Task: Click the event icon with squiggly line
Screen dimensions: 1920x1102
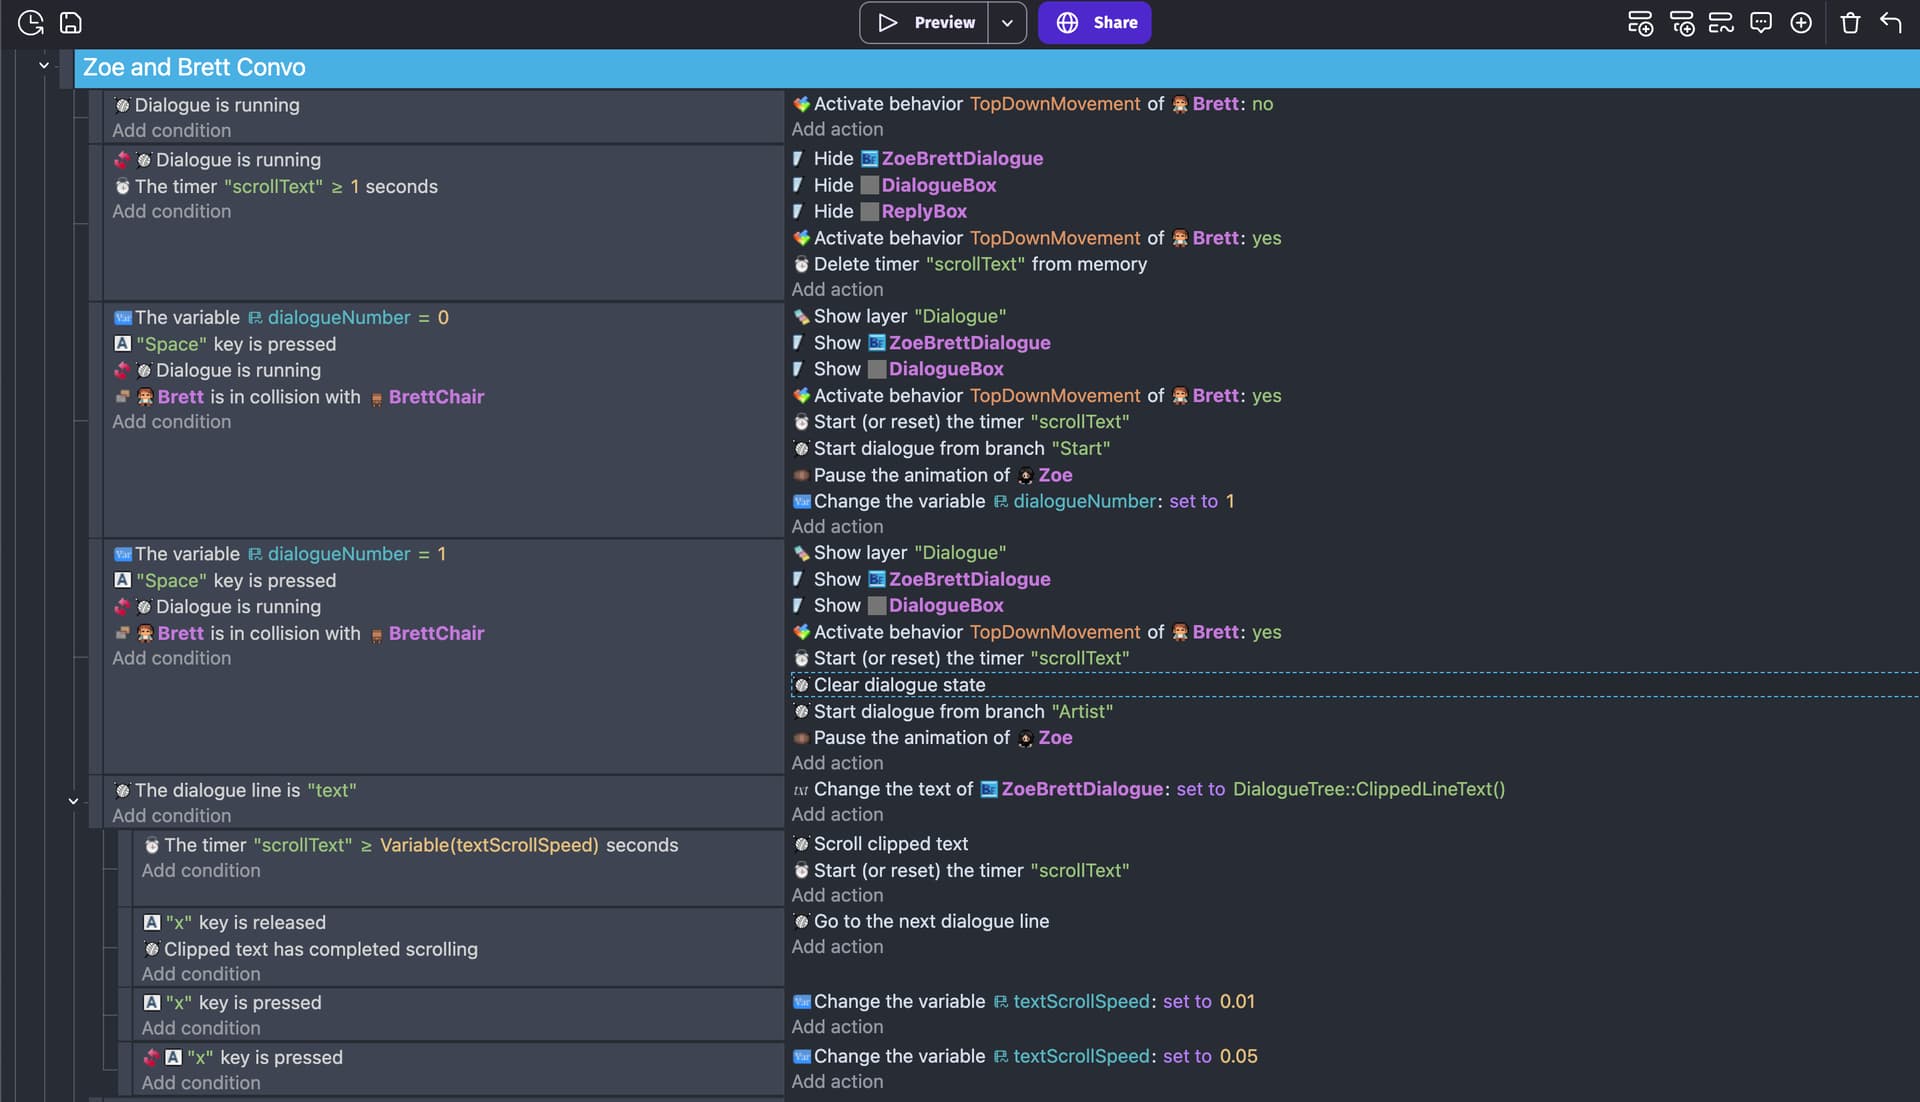Action: 1721,23
